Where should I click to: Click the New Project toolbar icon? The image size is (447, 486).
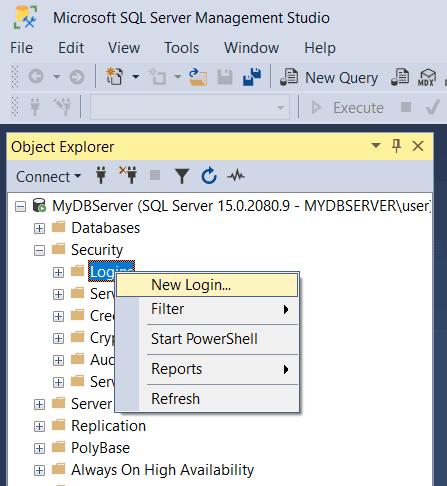(x=114, y=76)
